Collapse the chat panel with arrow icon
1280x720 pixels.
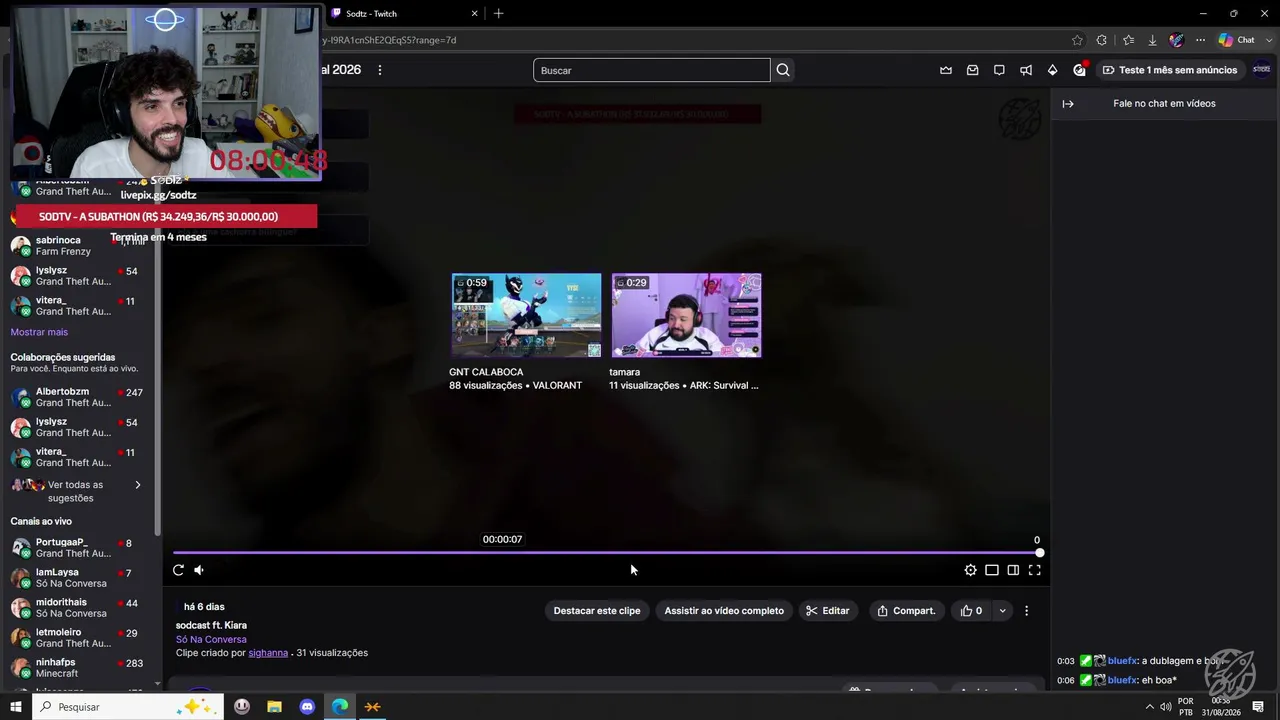tap(1068, 104)
